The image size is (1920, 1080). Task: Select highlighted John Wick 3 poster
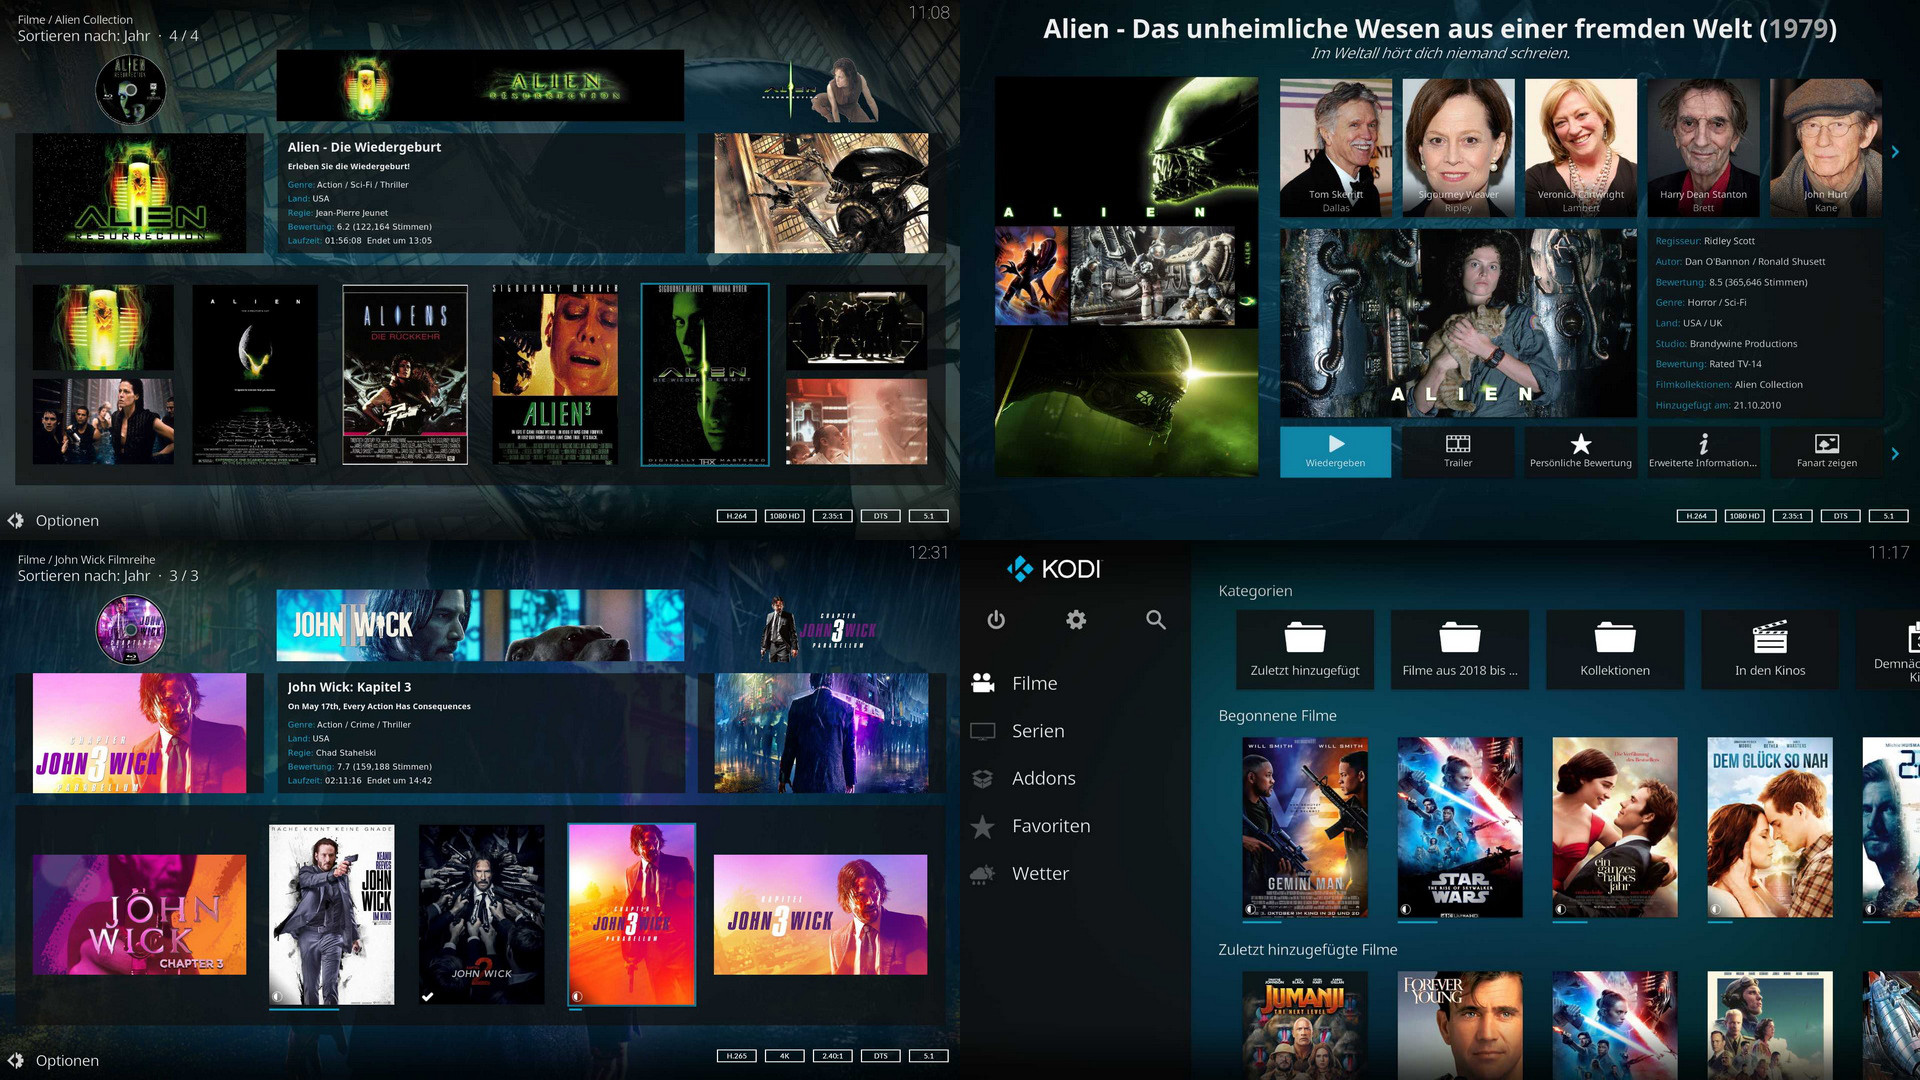(x=632, y=914)
